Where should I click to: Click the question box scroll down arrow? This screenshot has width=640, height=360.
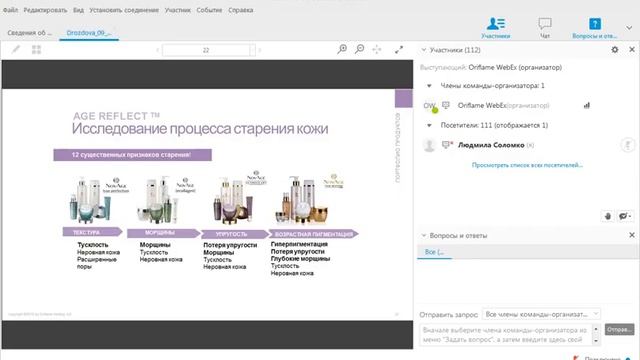click(596, 340)
